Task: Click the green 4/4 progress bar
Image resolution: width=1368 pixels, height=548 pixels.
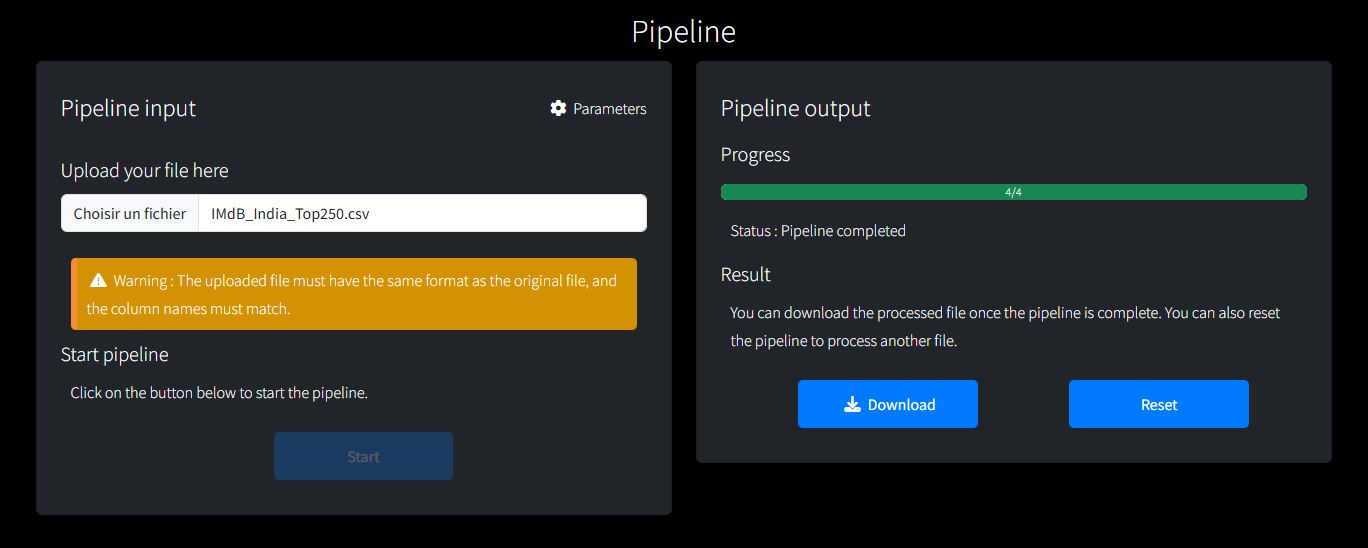Action: 1013,192
